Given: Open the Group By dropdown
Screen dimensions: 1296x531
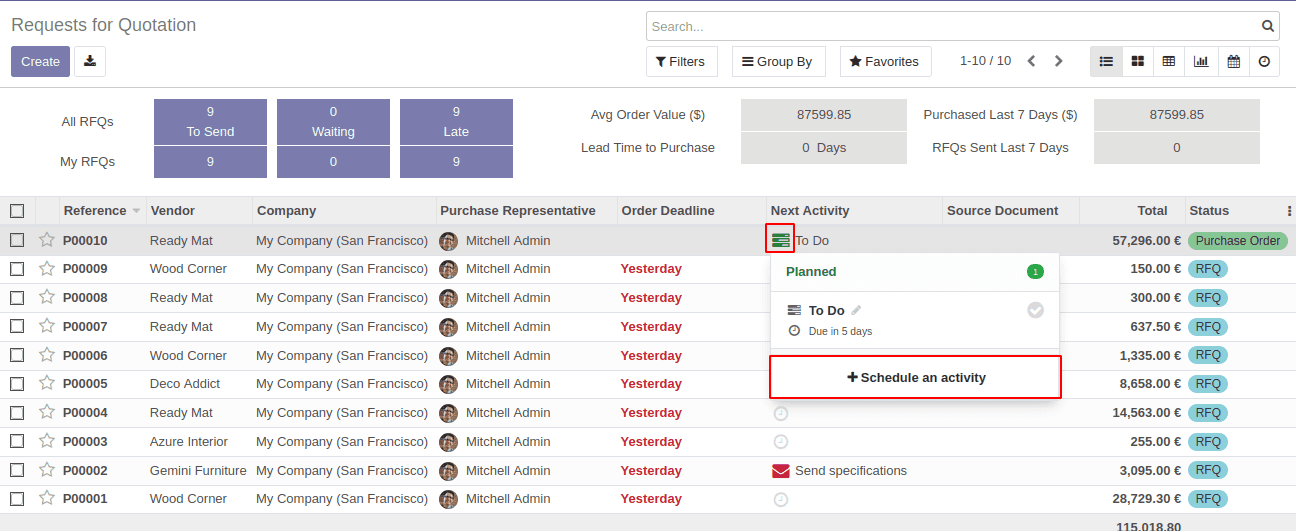Looking at the screenshot, I should coord(777,61).
